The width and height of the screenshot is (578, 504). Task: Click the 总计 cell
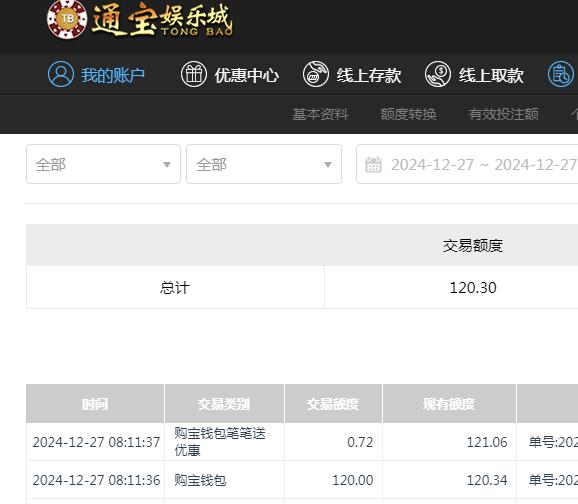175,288
